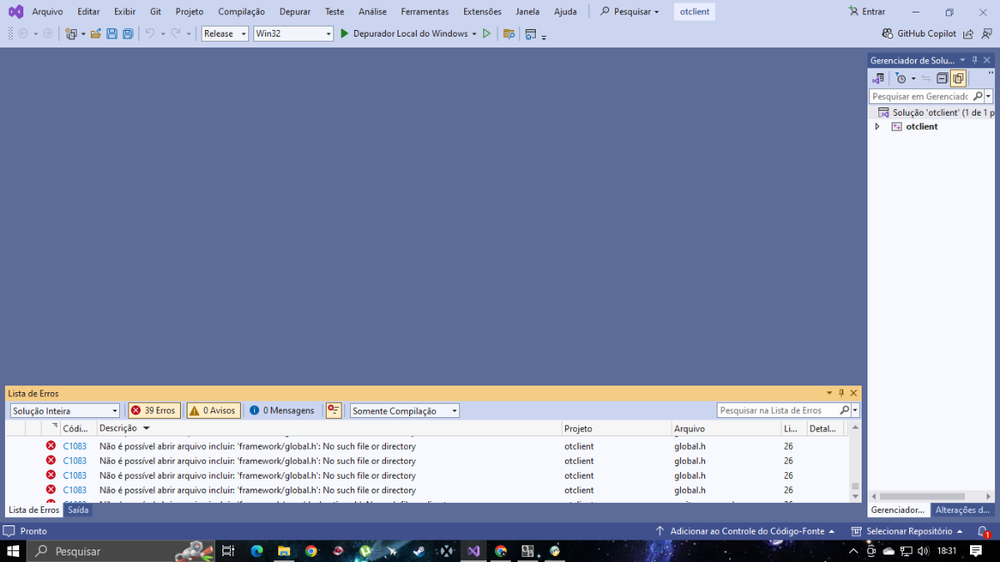Image resolution: width=1000 pixels, height=562 pixels.
Task: Open the Solução Inteira scope dropdown
Action: [64, 411]
